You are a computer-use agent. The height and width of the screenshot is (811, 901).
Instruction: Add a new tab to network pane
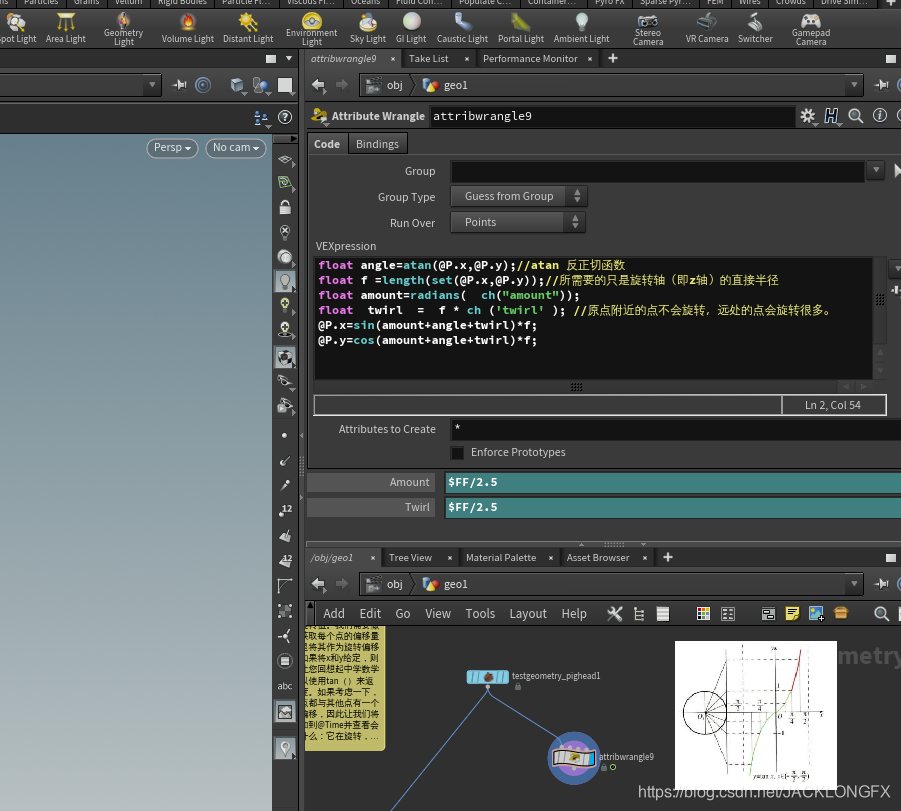coord(668,557)
